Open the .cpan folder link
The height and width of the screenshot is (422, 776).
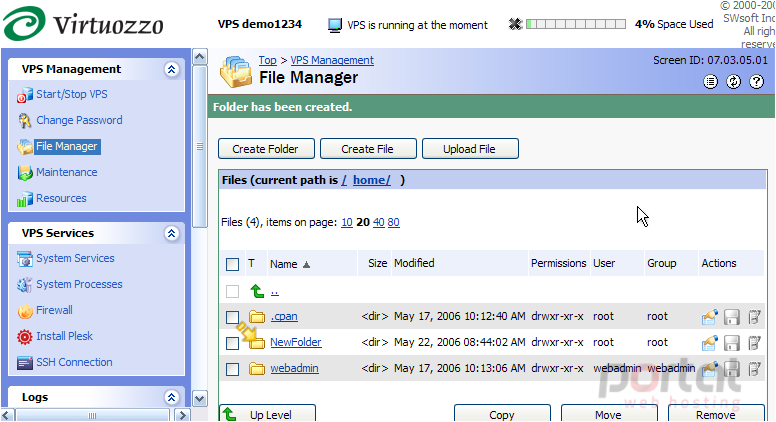pyautogui.click(x=284, y=317)
